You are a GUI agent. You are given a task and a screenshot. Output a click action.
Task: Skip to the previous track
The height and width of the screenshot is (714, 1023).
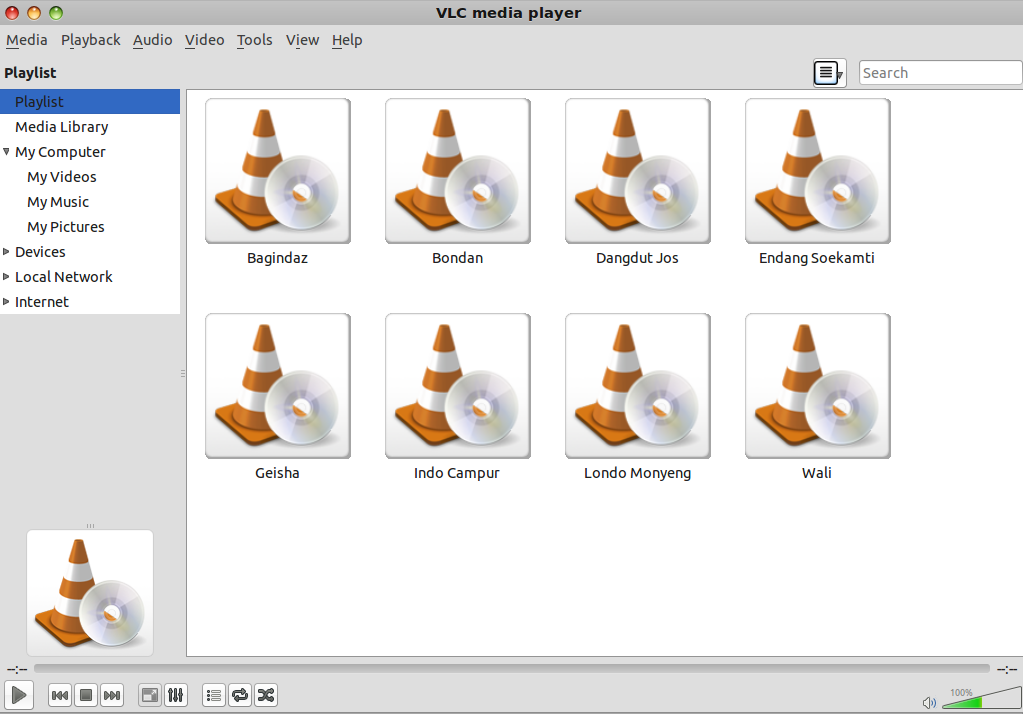(60, 695)
